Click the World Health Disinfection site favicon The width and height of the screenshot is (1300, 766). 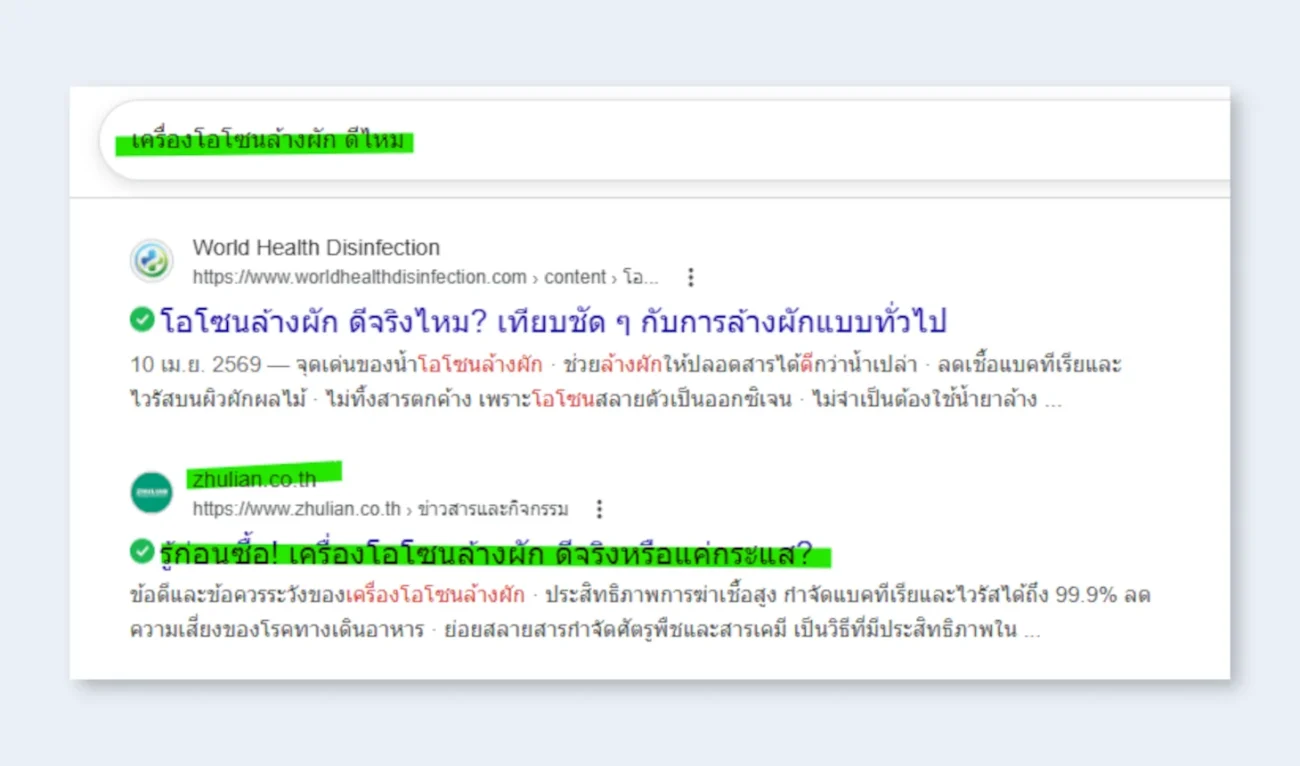pos(152,261)
